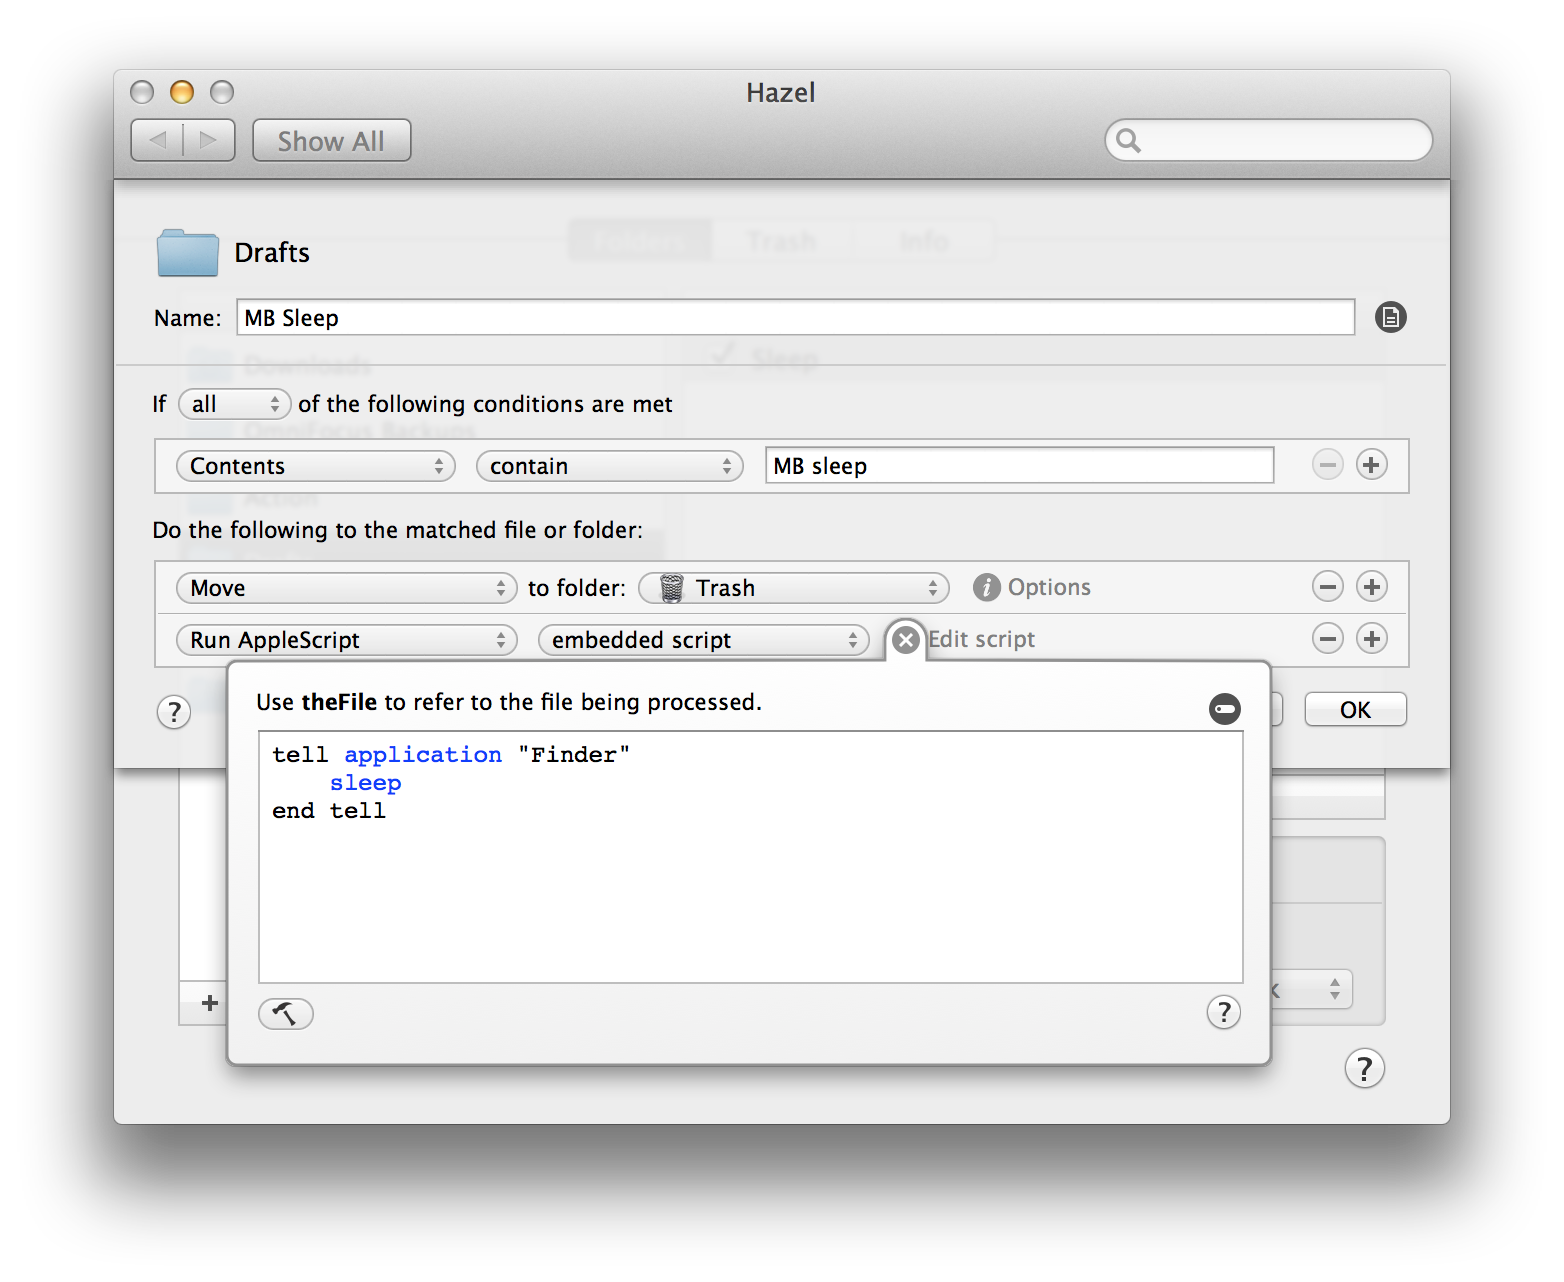Click inside the AppleScript code text area

[x=751, y=857]
